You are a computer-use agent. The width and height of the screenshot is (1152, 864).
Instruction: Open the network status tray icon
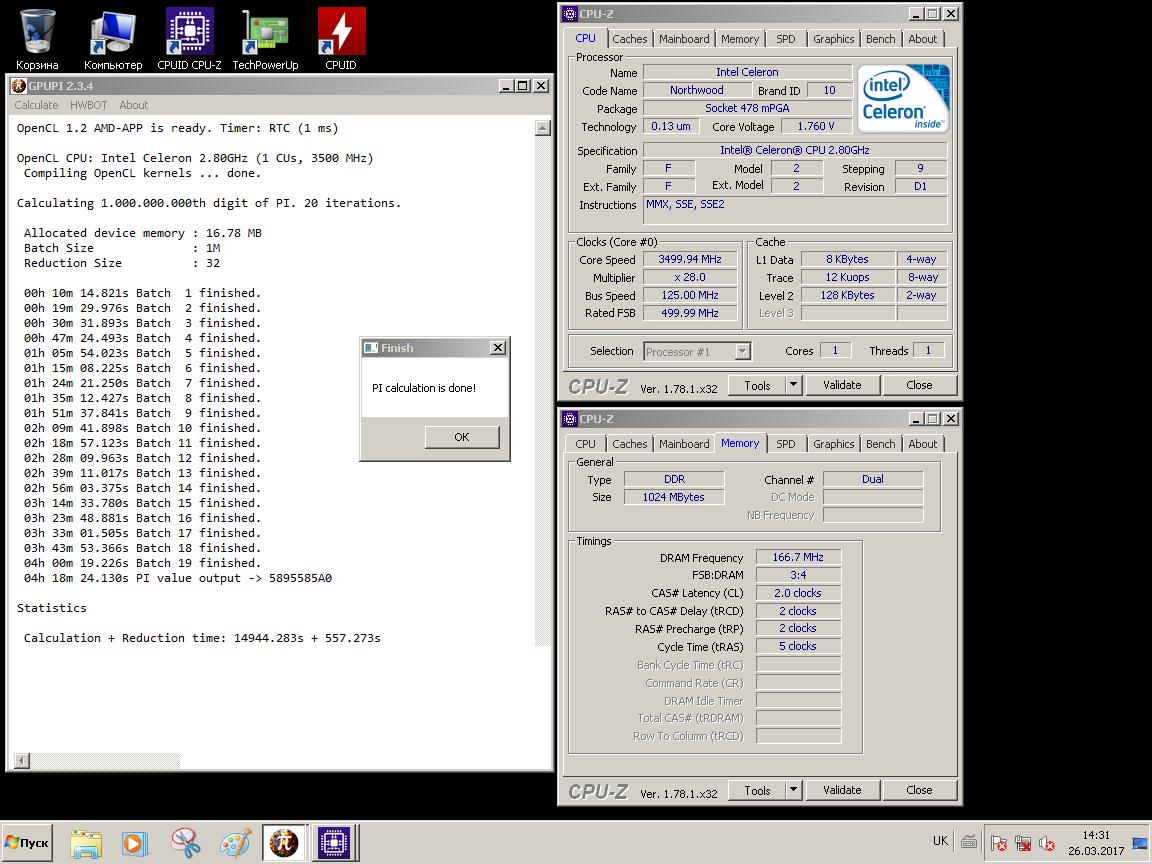1023,843
